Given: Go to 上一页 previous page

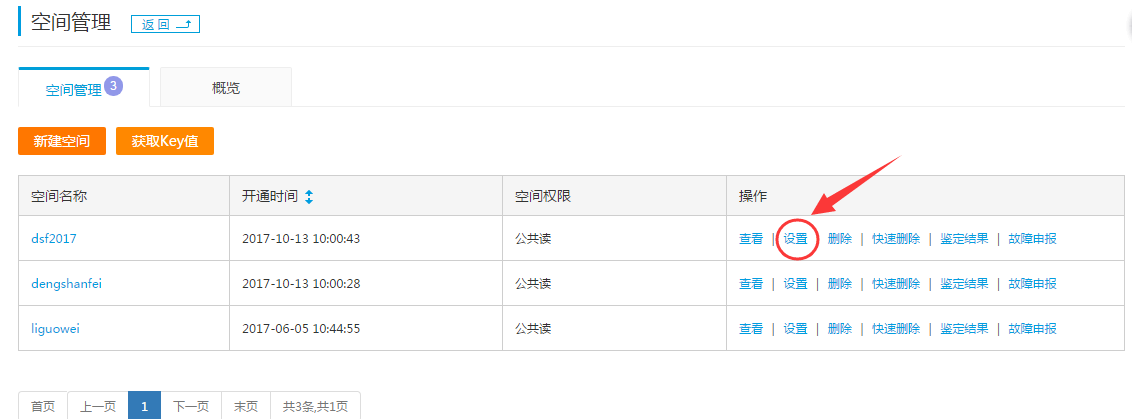Looking at the screenshot, I should 98,406.
